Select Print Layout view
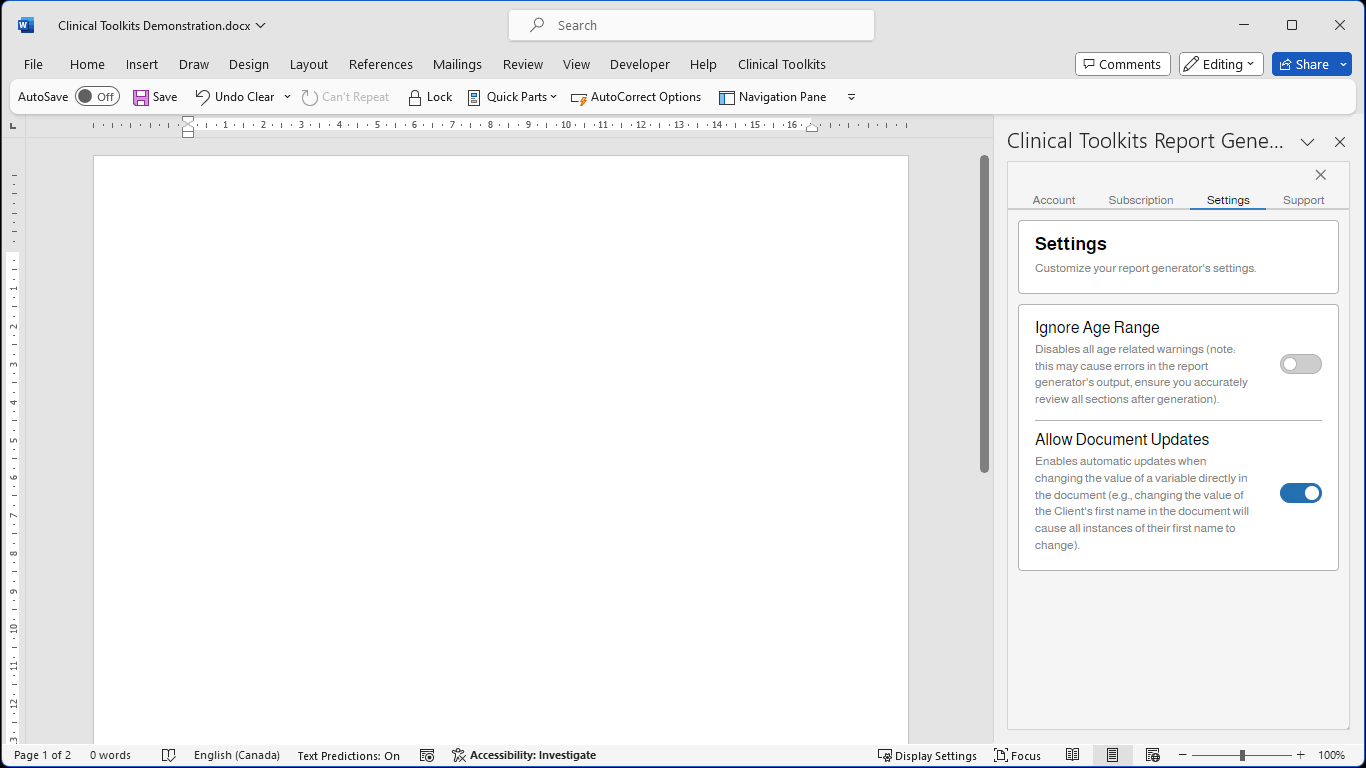Image resolution: width=1366 pixels, height=768 pixels. [1112, 756]
